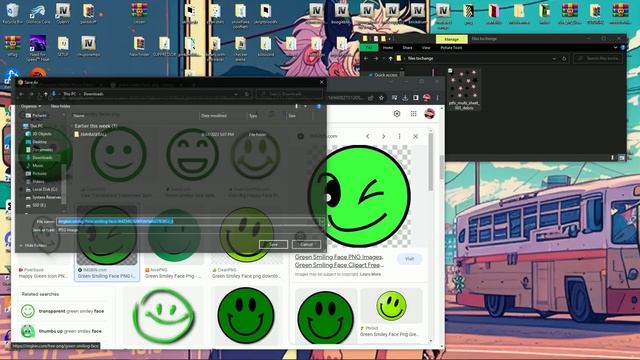Open the SETUP desktop file
Screen dimensions: 640x360
point(63,46)
